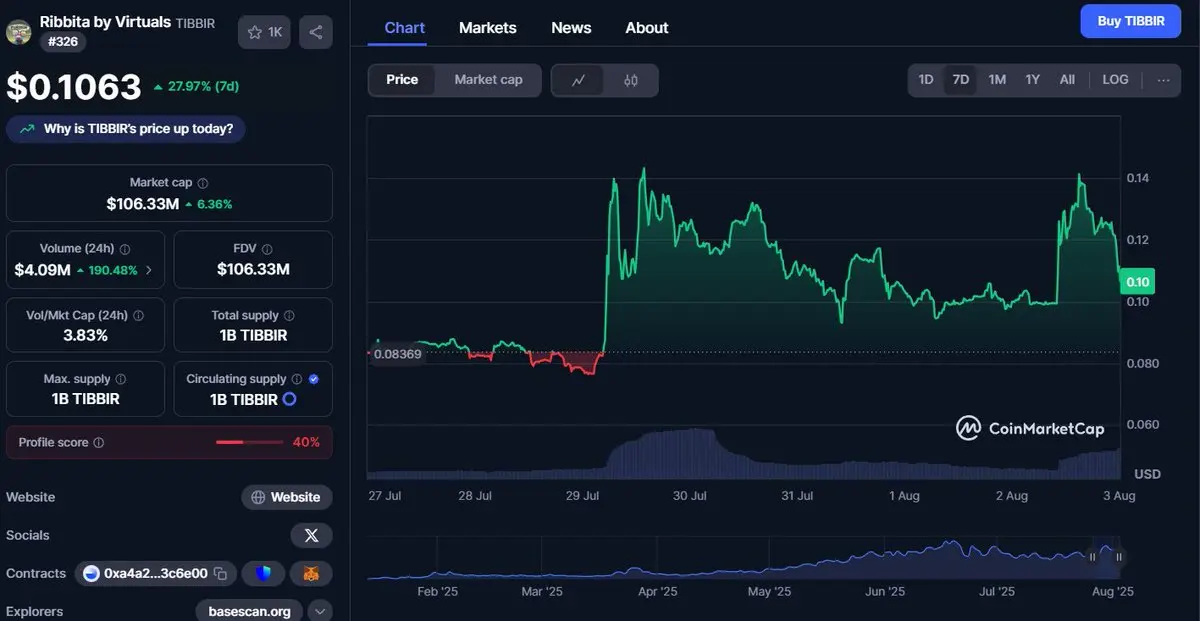Image resolution: width=1200 pixels, height=621 pixels.
Task: Toggle LOG scale on chart
Action: pos(1115,80)
